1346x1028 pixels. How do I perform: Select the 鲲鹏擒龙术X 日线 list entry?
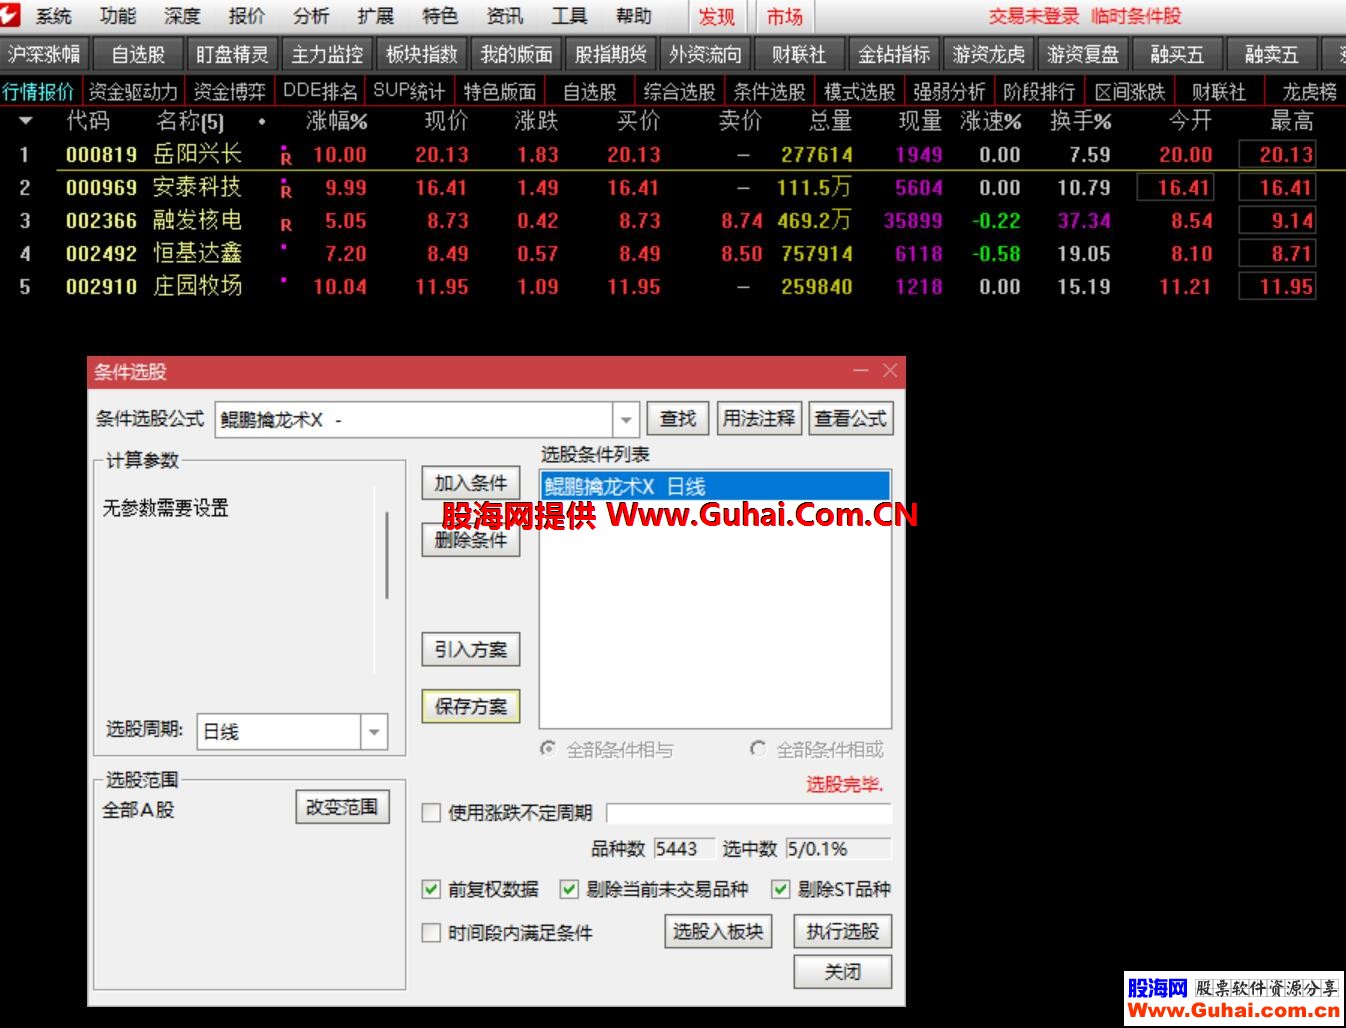click(714, 487)
